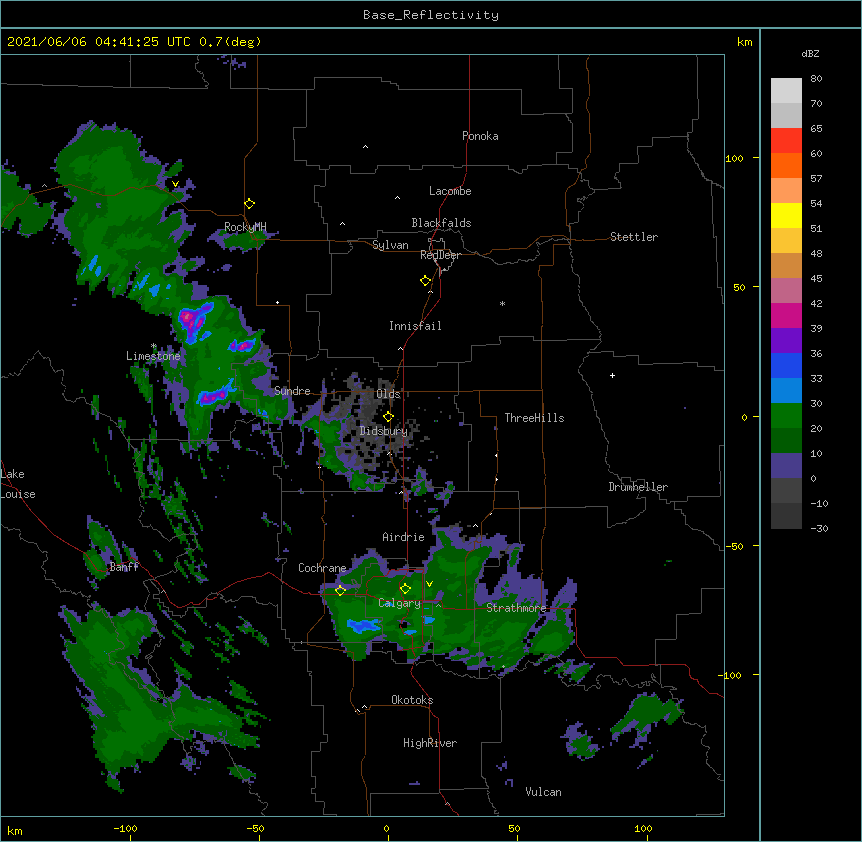862x842 pixels.
Task: Click the lightest gray top band of legend
Action: (786, 90)
